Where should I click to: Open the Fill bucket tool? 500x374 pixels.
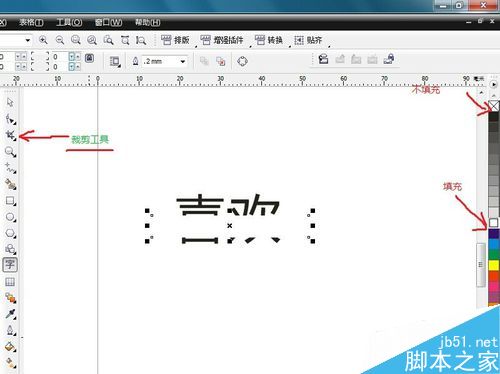(10, 347)
